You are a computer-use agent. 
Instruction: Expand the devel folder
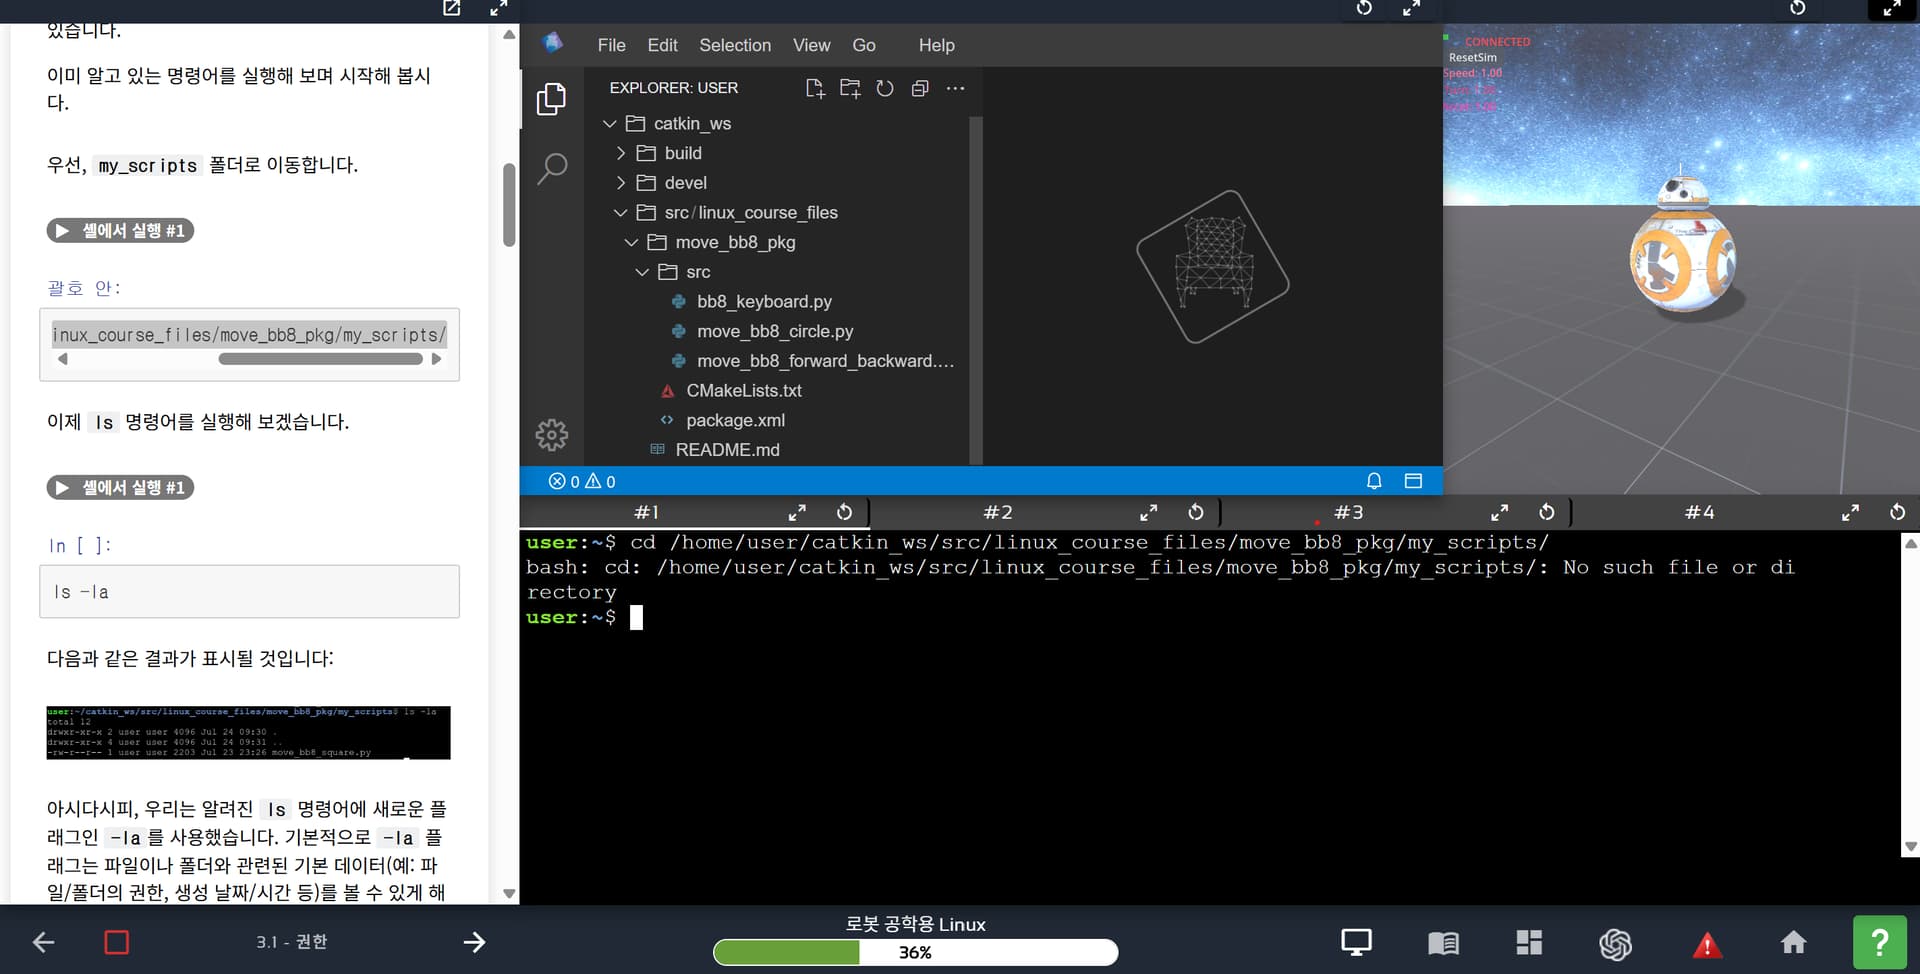[x=685, y=183]
